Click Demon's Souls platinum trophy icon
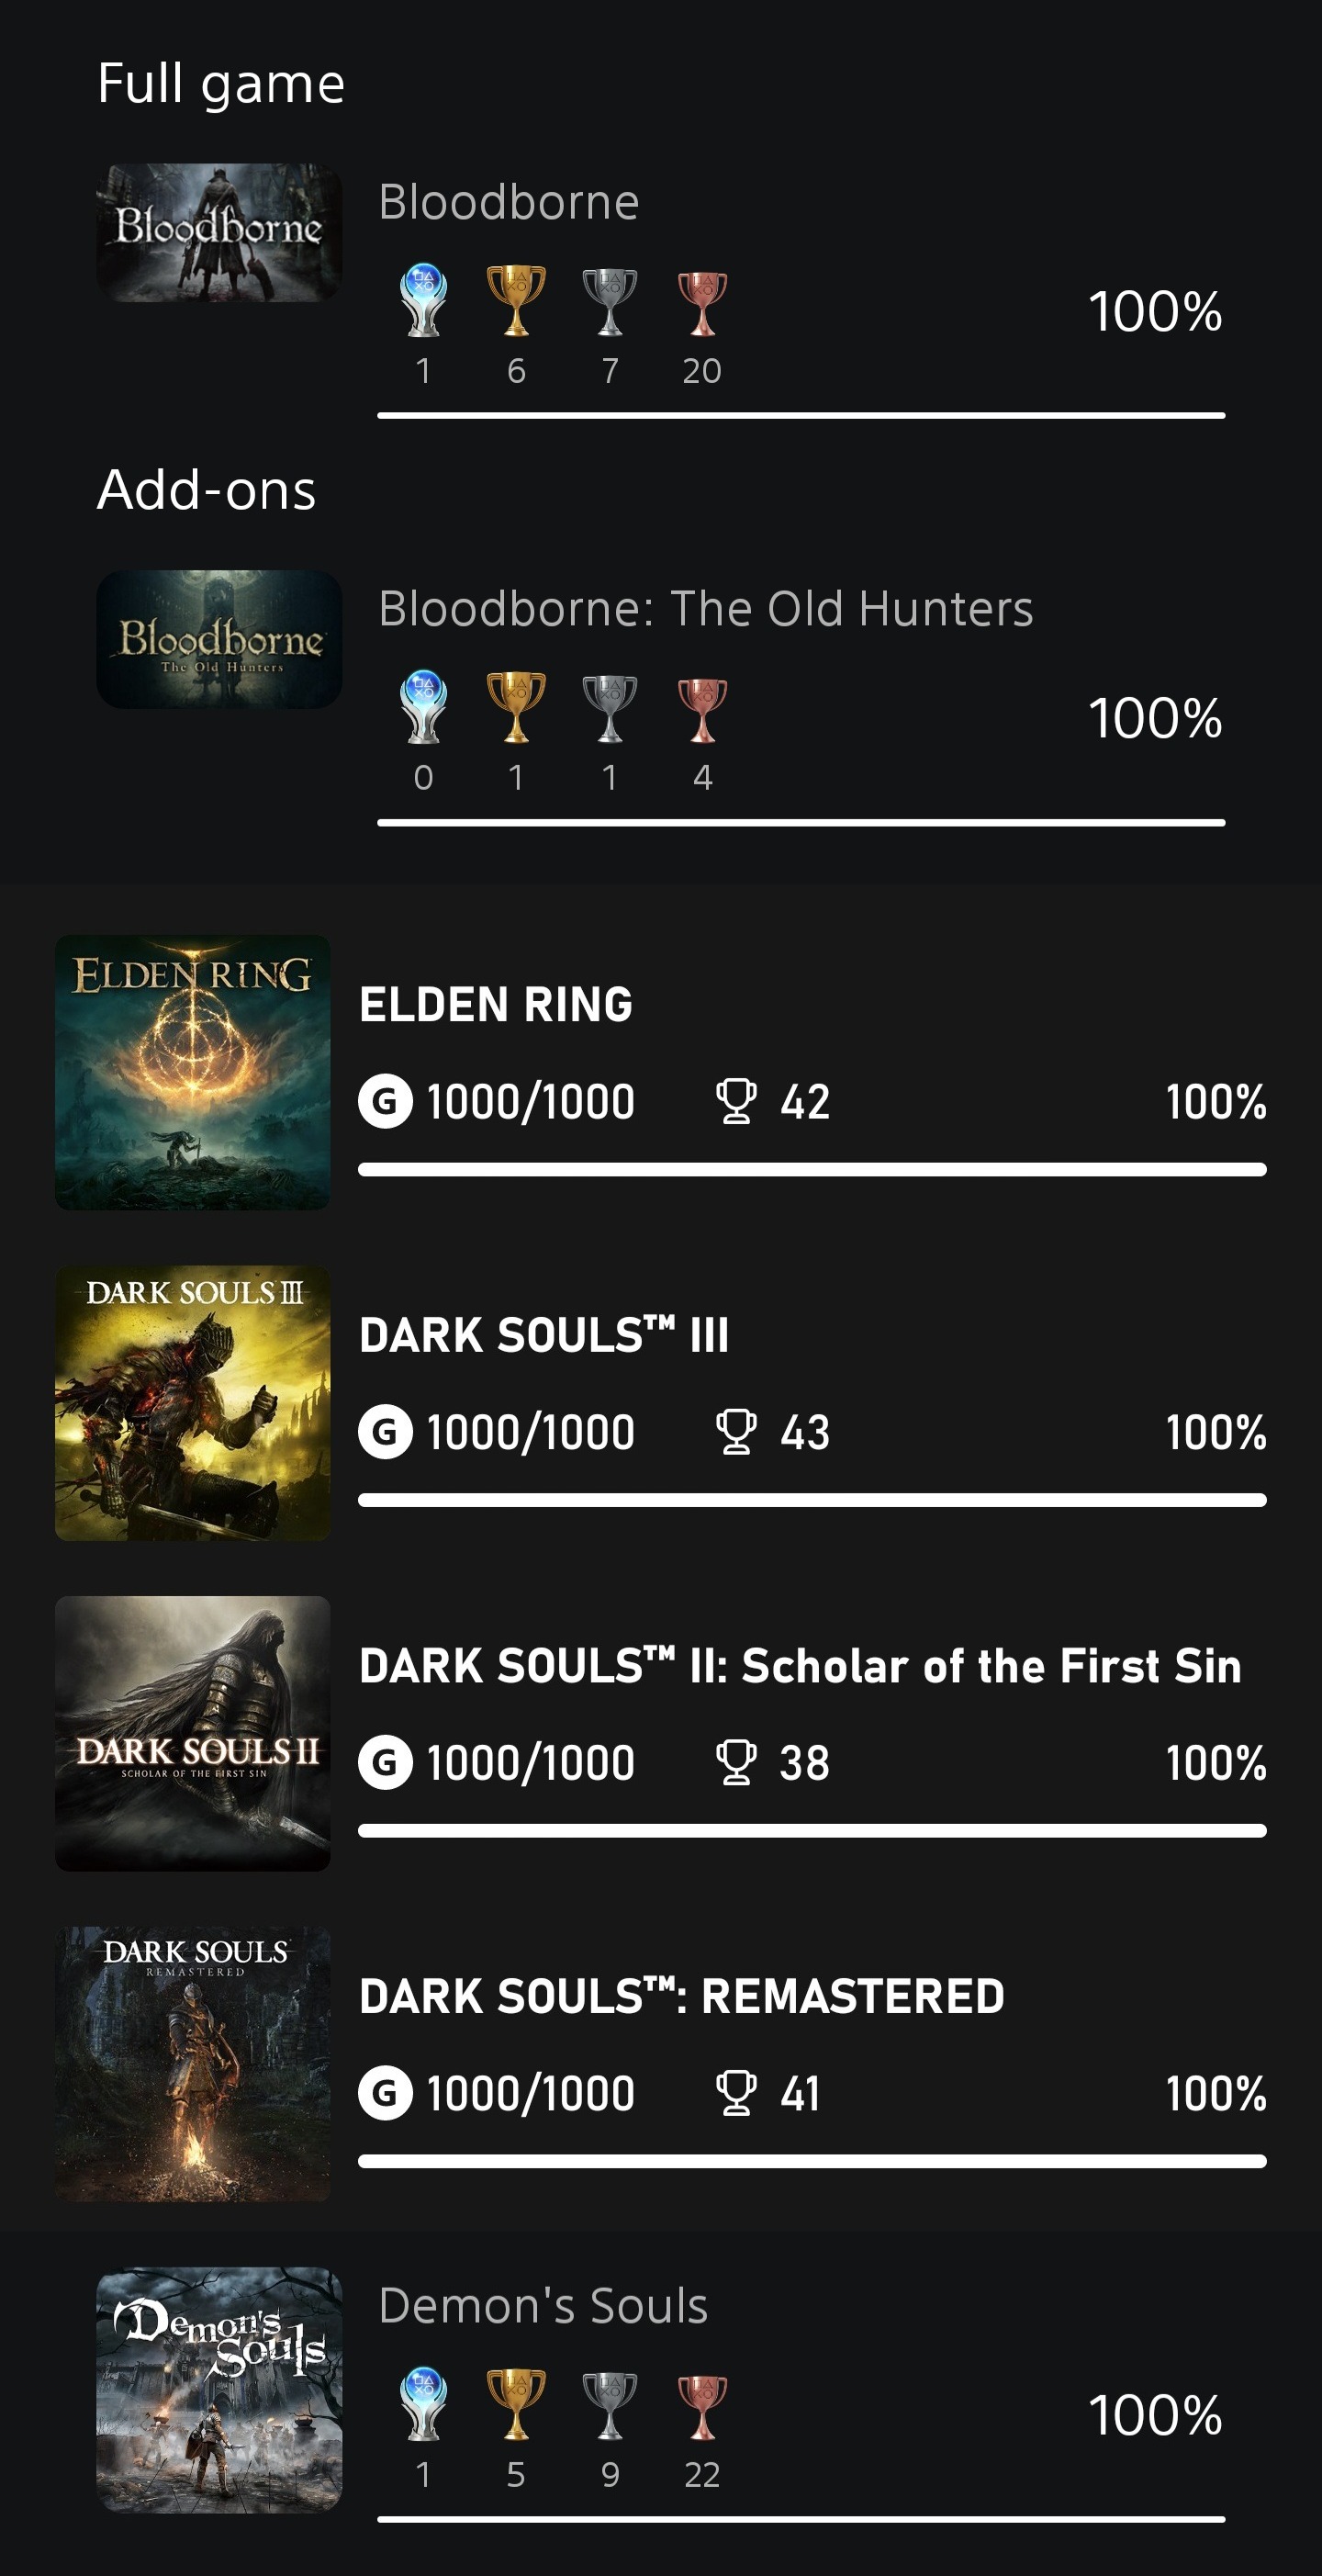1322x2576 pixels. click(x=423, y=2404)
